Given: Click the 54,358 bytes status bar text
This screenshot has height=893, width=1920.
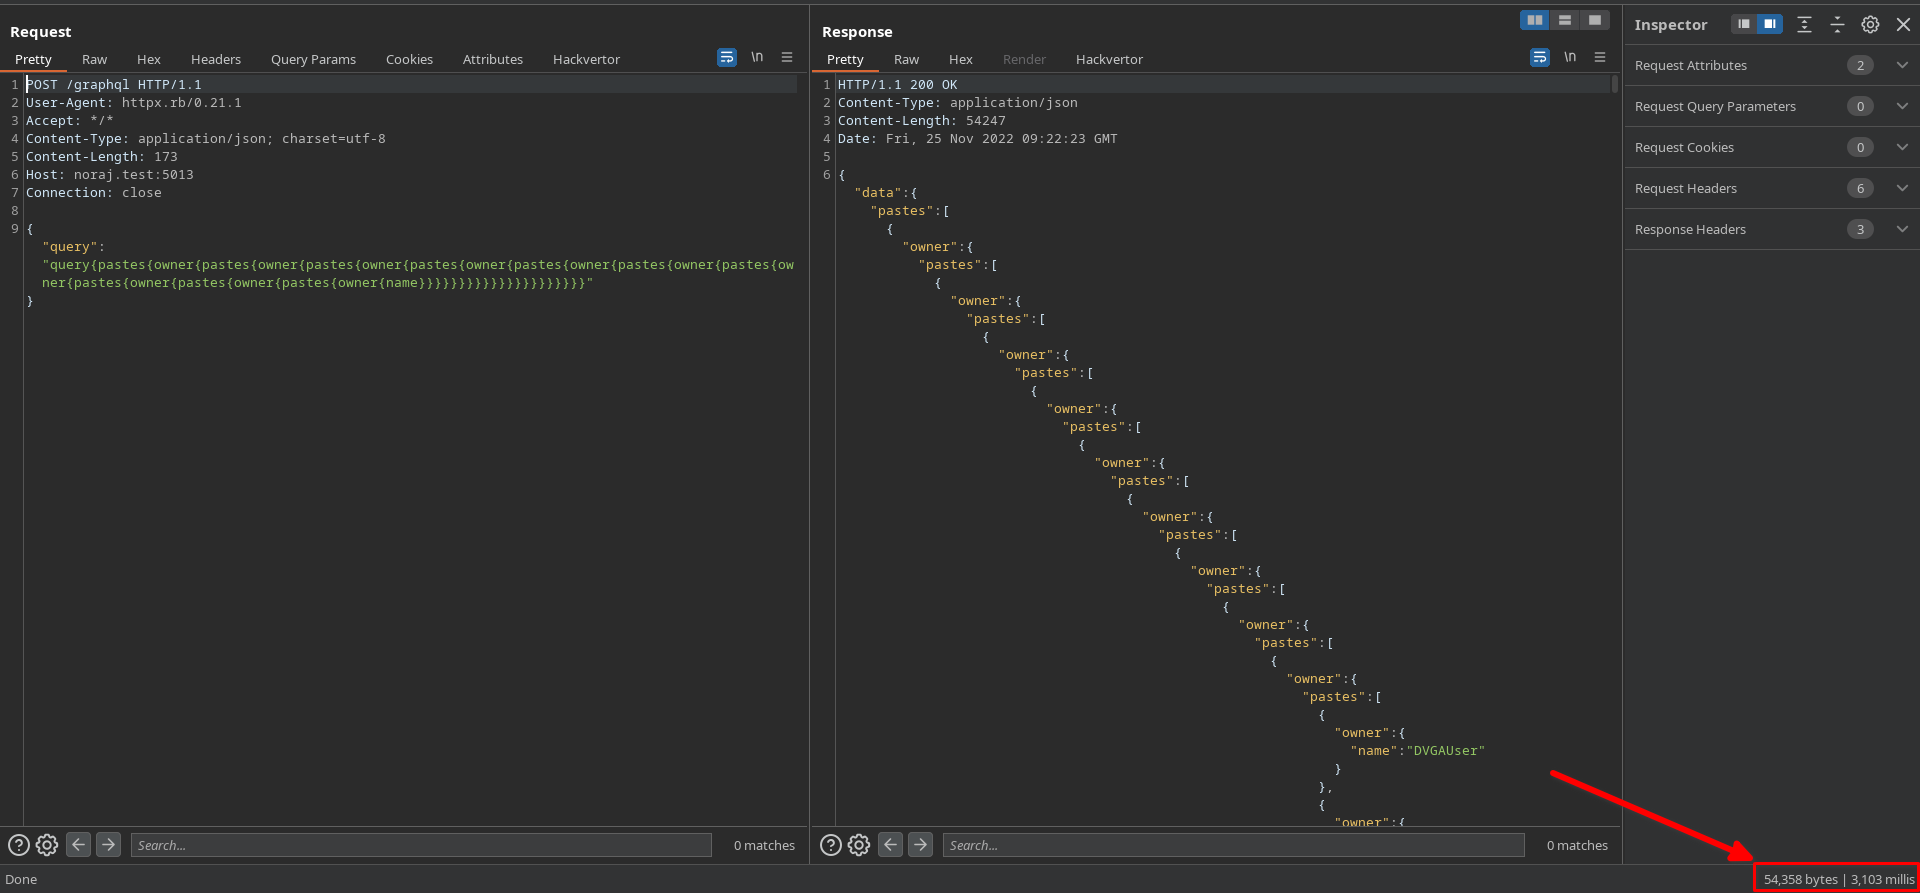Looking at the screenshot, I should coord(1800,880).
